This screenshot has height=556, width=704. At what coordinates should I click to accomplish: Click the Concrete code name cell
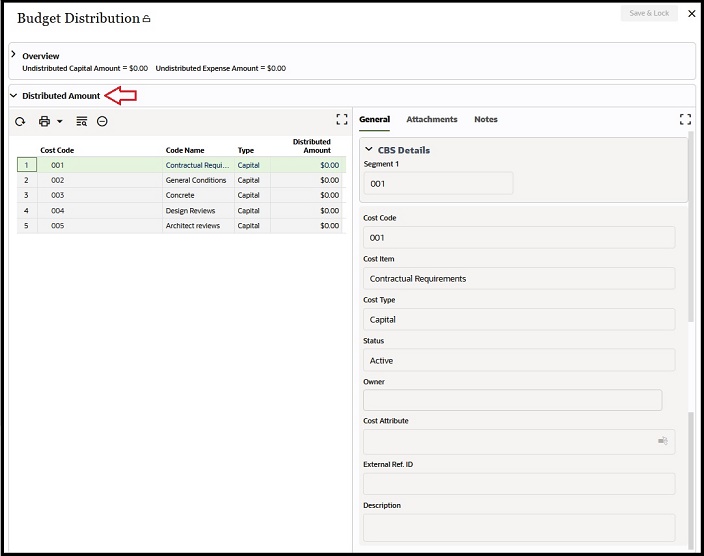(x=198, y=195)
